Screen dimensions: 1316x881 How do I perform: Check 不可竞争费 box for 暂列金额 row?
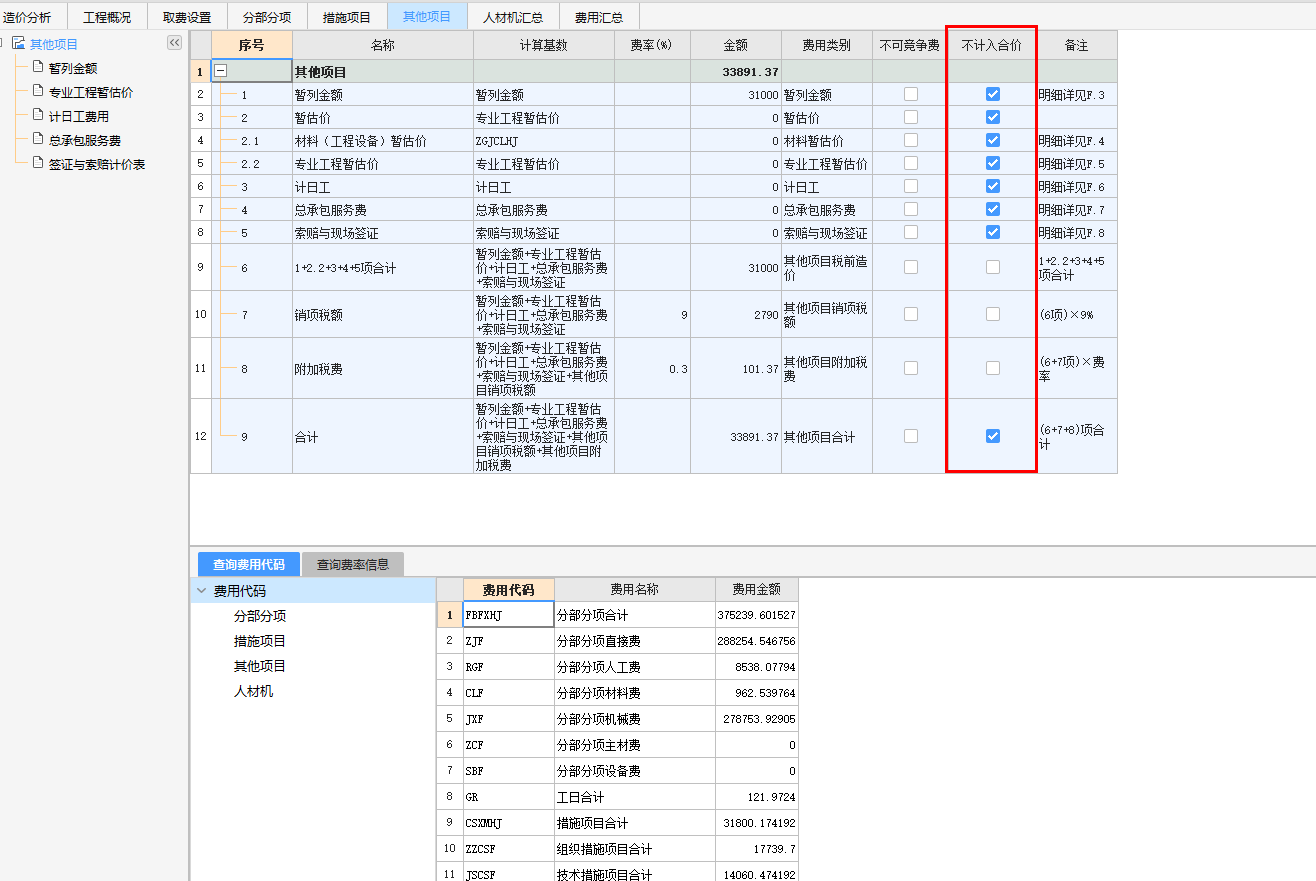[910, 94]
